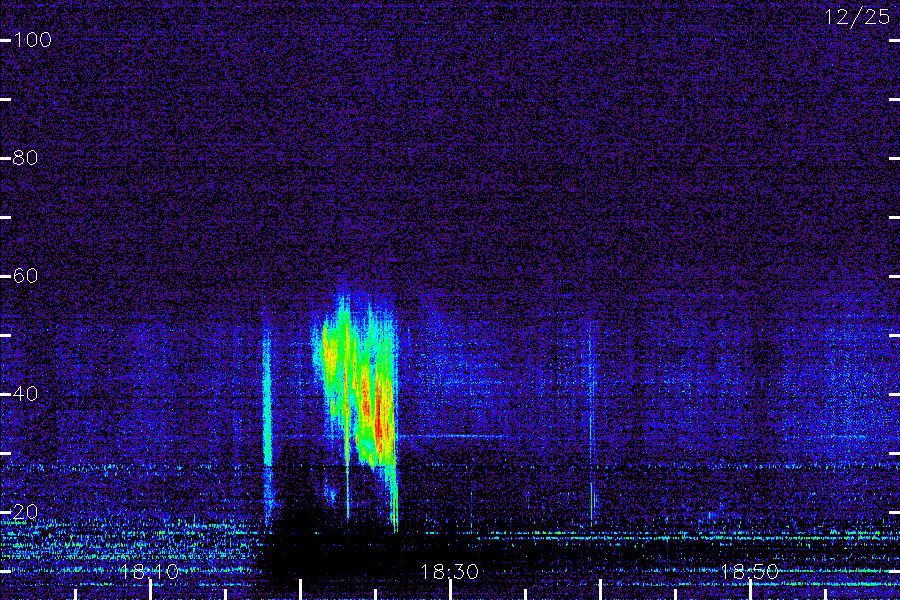The height and width of the screenshot is (600, 900).
Task: Click the 40 frequency axis label
Action: pos(25,394)
